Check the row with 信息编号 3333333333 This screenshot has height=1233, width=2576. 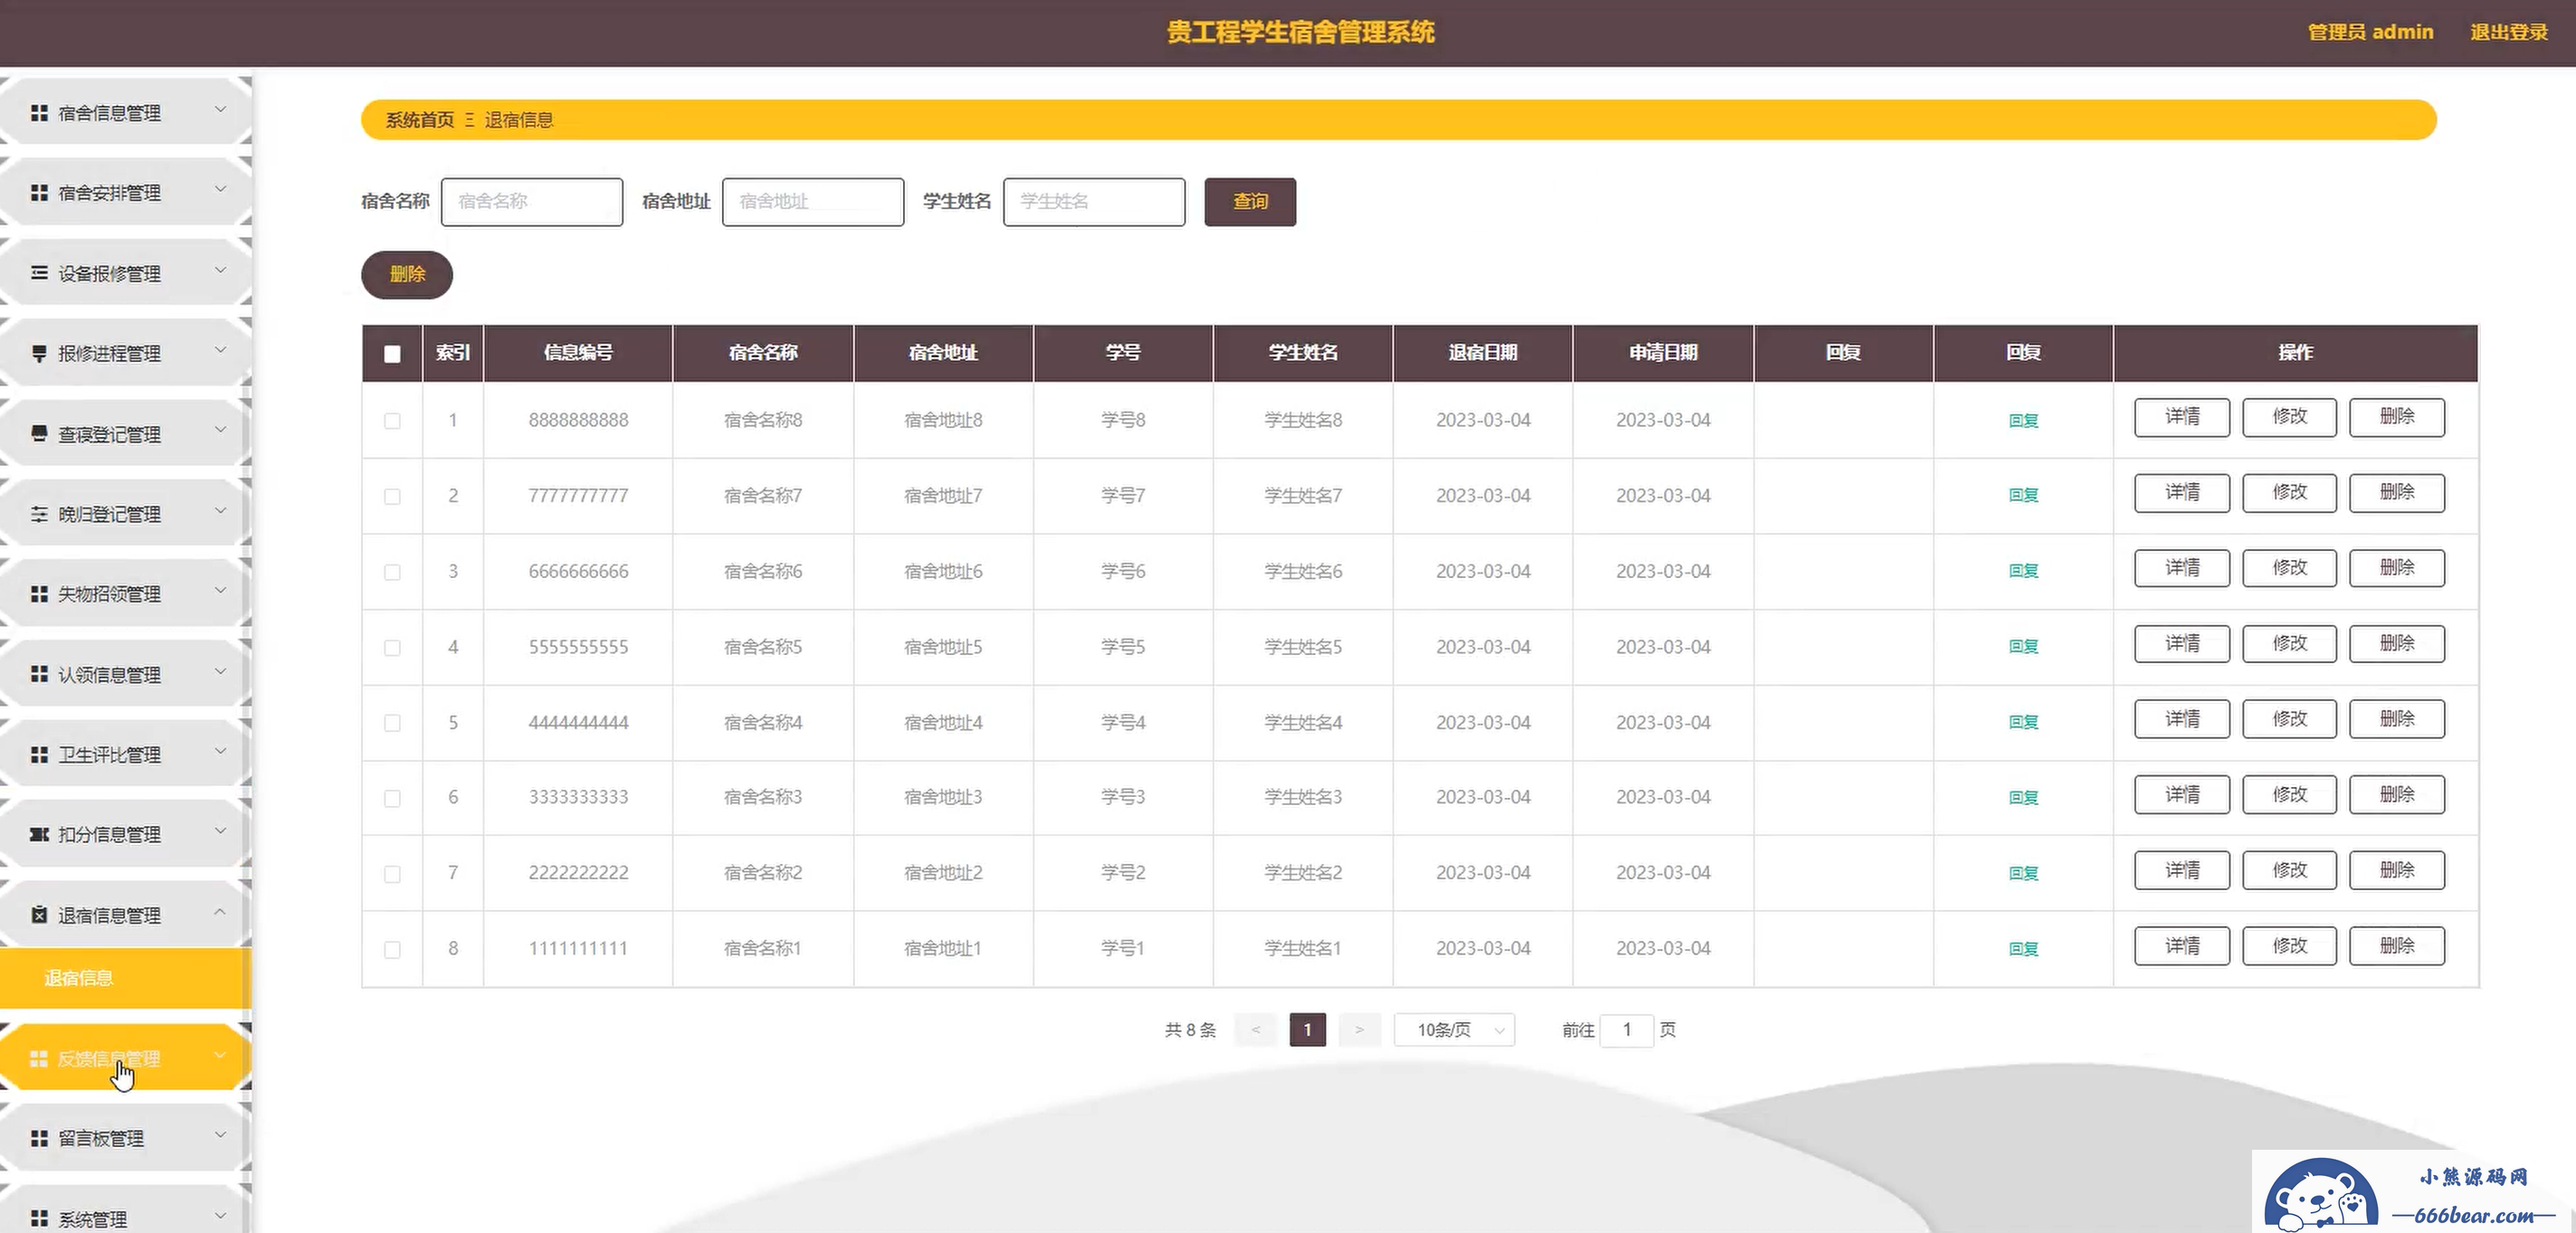click(x=392, y=798)
